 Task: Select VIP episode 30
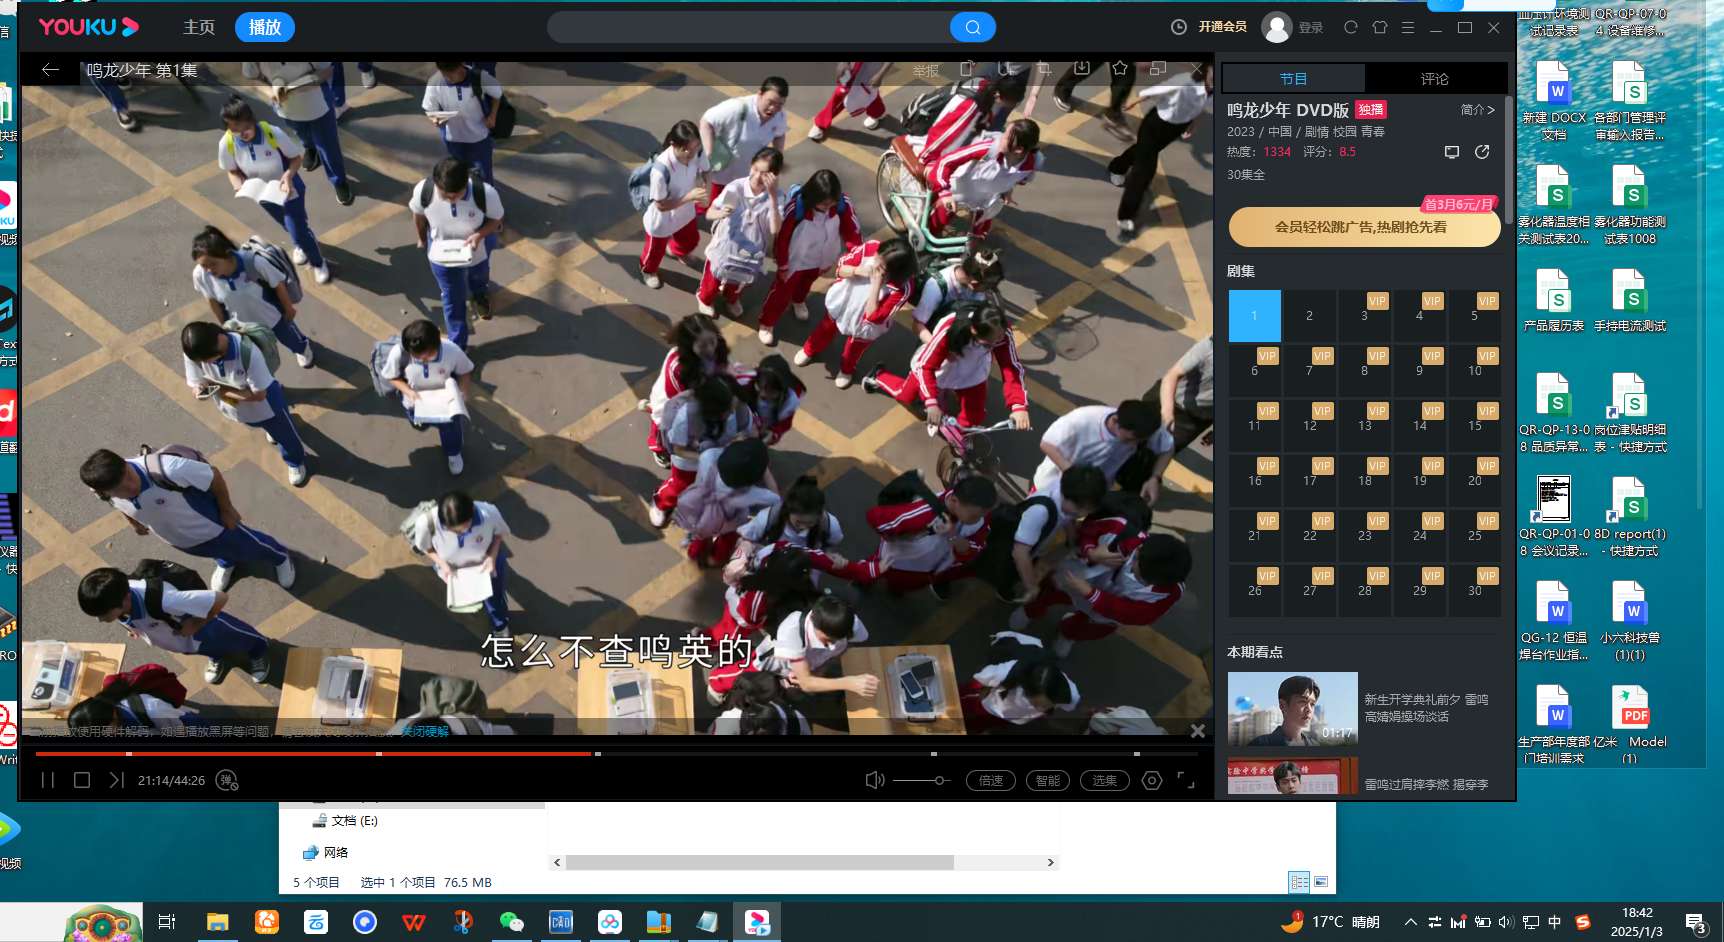(1474, 591)
